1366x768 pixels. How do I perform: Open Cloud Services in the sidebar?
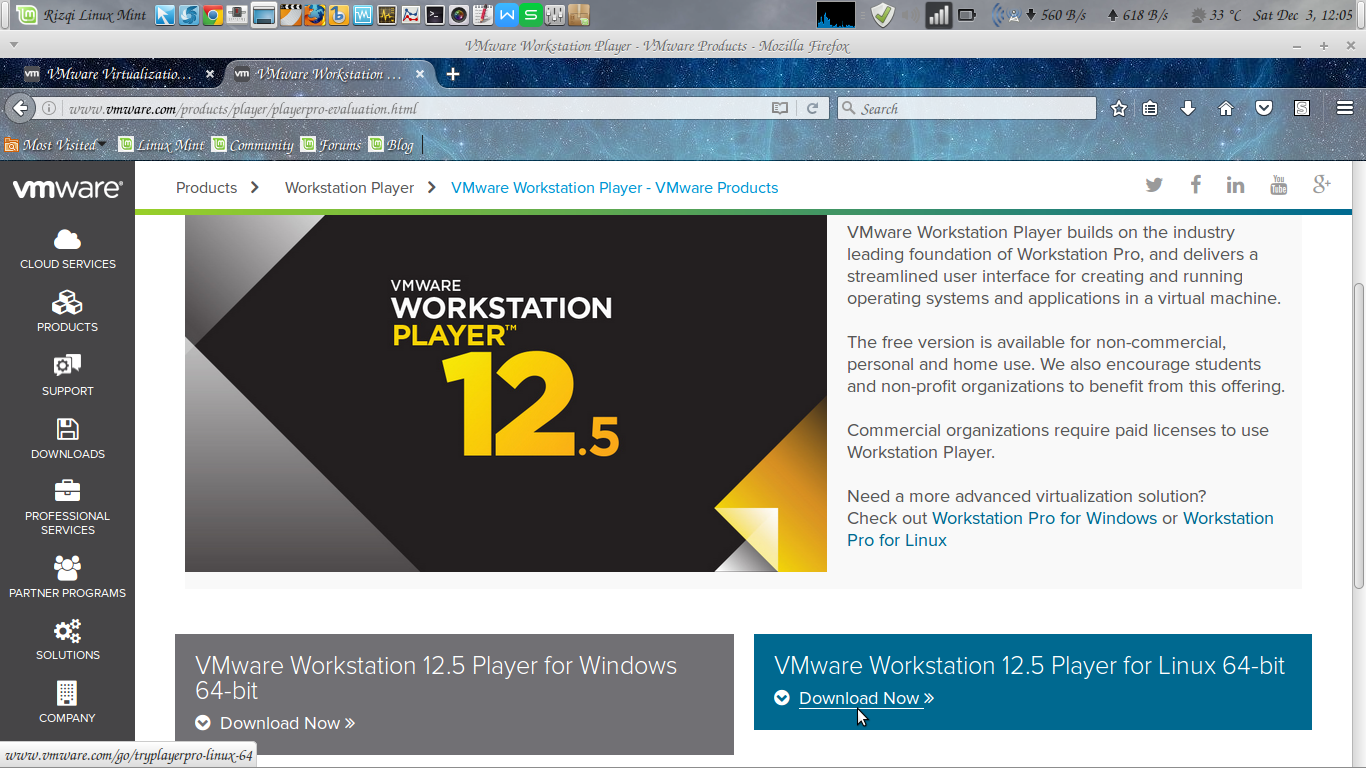[x=67, y=249]
